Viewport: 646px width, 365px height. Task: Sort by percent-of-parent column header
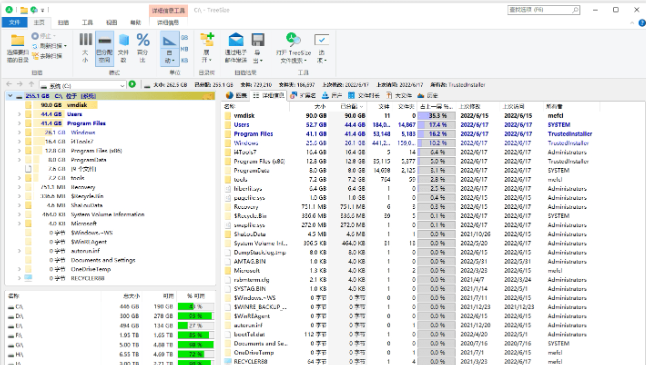click(x=437, y=106)
